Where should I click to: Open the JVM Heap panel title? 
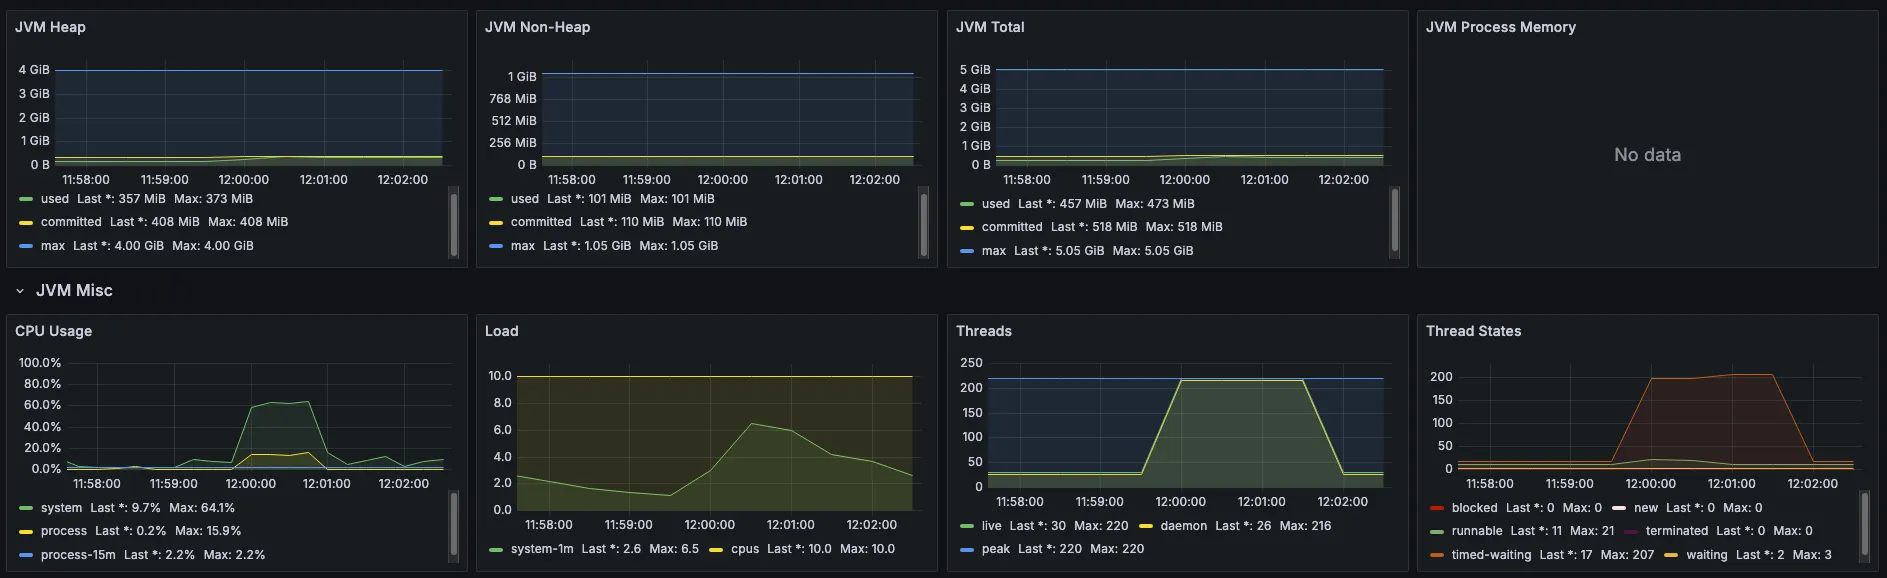[50, 27]
